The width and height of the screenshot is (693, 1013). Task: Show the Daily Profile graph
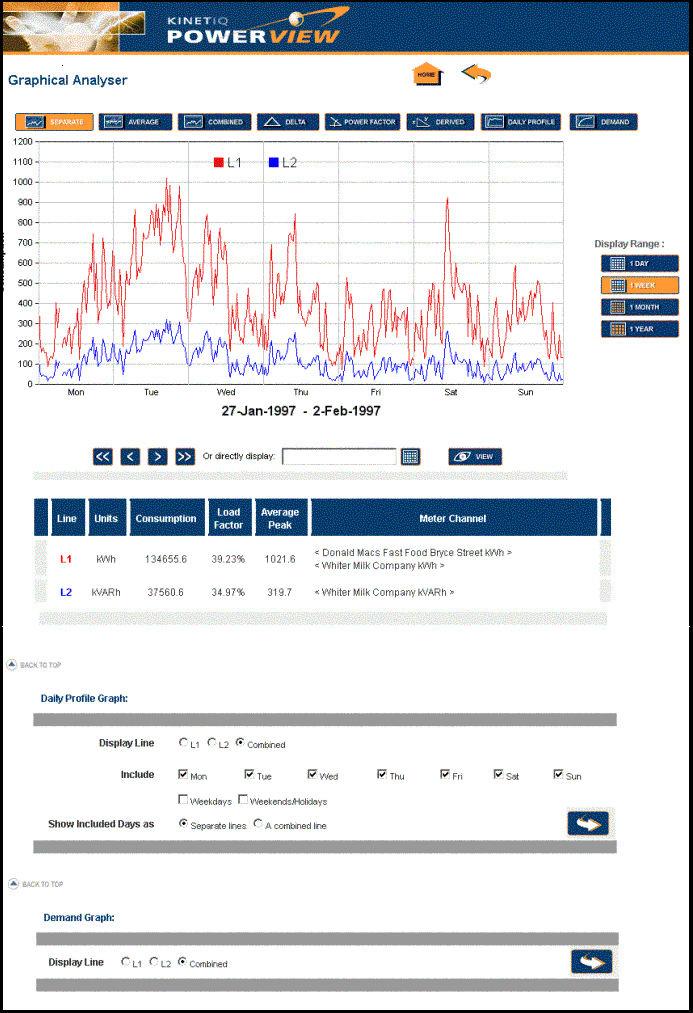coord(521,121)
